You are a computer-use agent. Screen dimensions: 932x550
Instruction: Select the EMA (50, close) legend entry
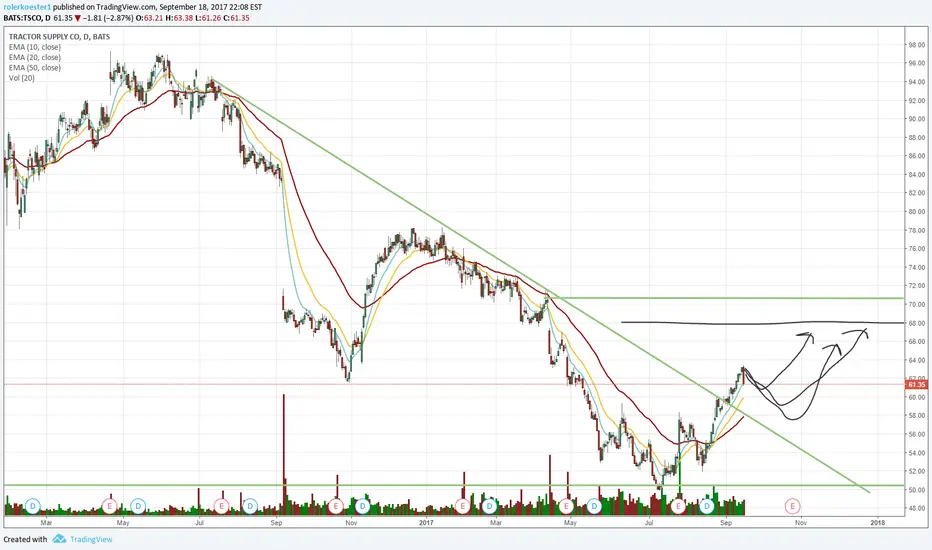34,68
